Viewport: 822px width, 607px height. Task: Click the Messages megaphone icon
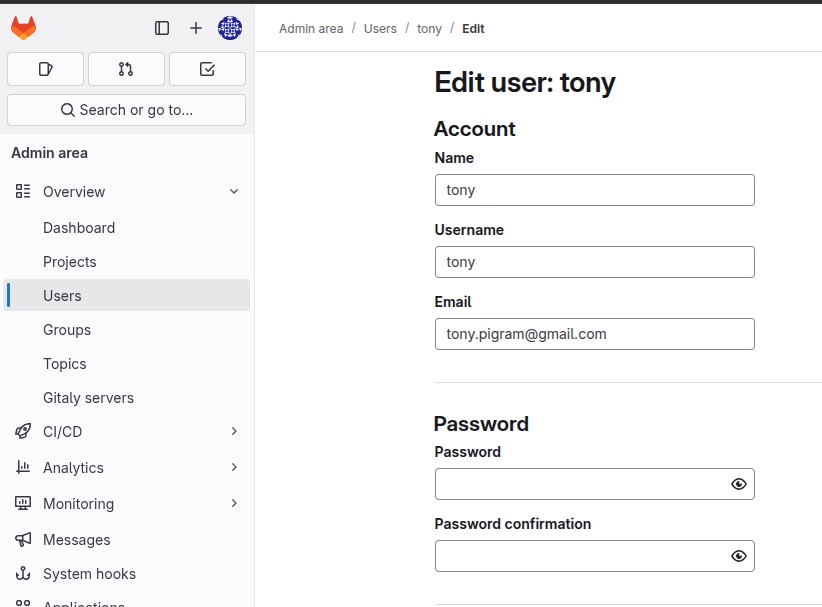pyautogui.click(x=23, y=540)
